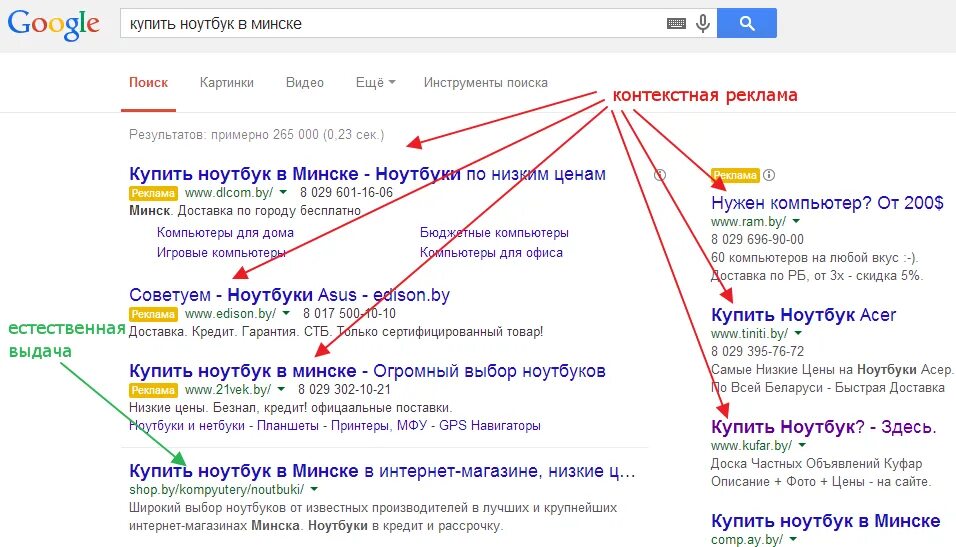The image size is (956, 547).
Task: Switch to the Видео tab
Action: click(x=305, y=82)
